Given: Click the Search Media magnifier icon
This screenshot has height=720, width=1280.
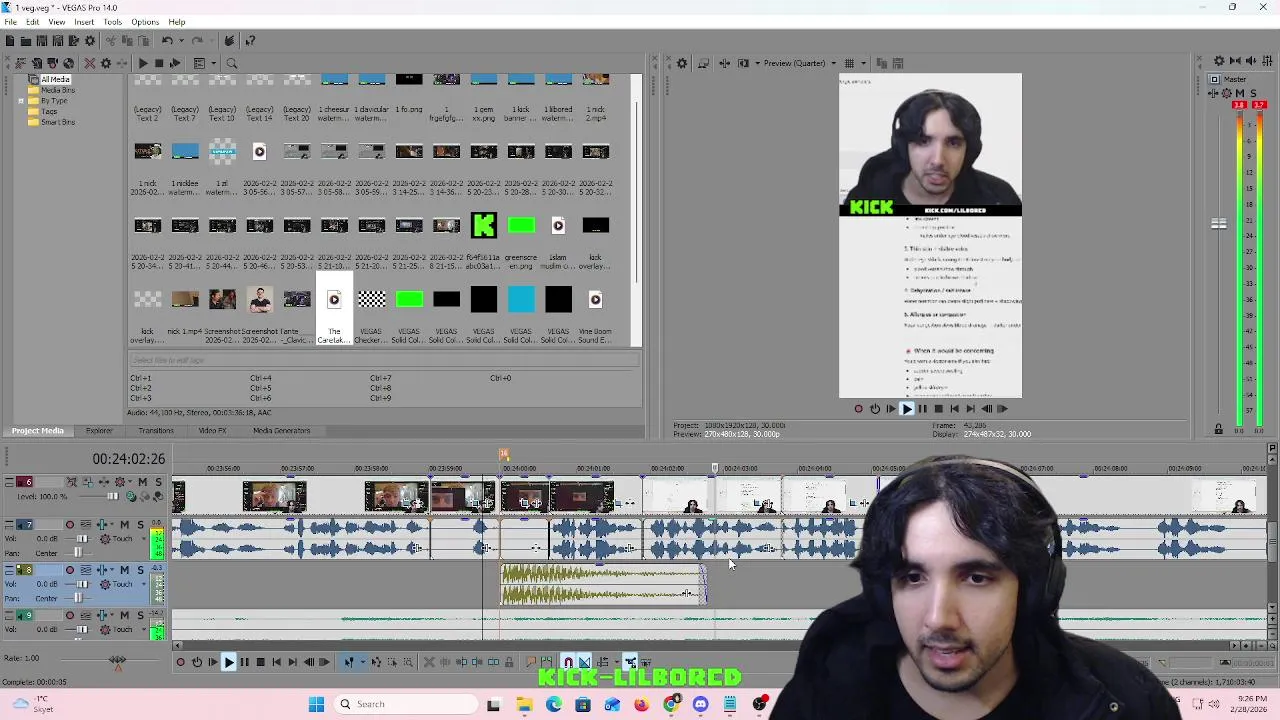Looking at the screenshot, I should (x=232, y=63).
